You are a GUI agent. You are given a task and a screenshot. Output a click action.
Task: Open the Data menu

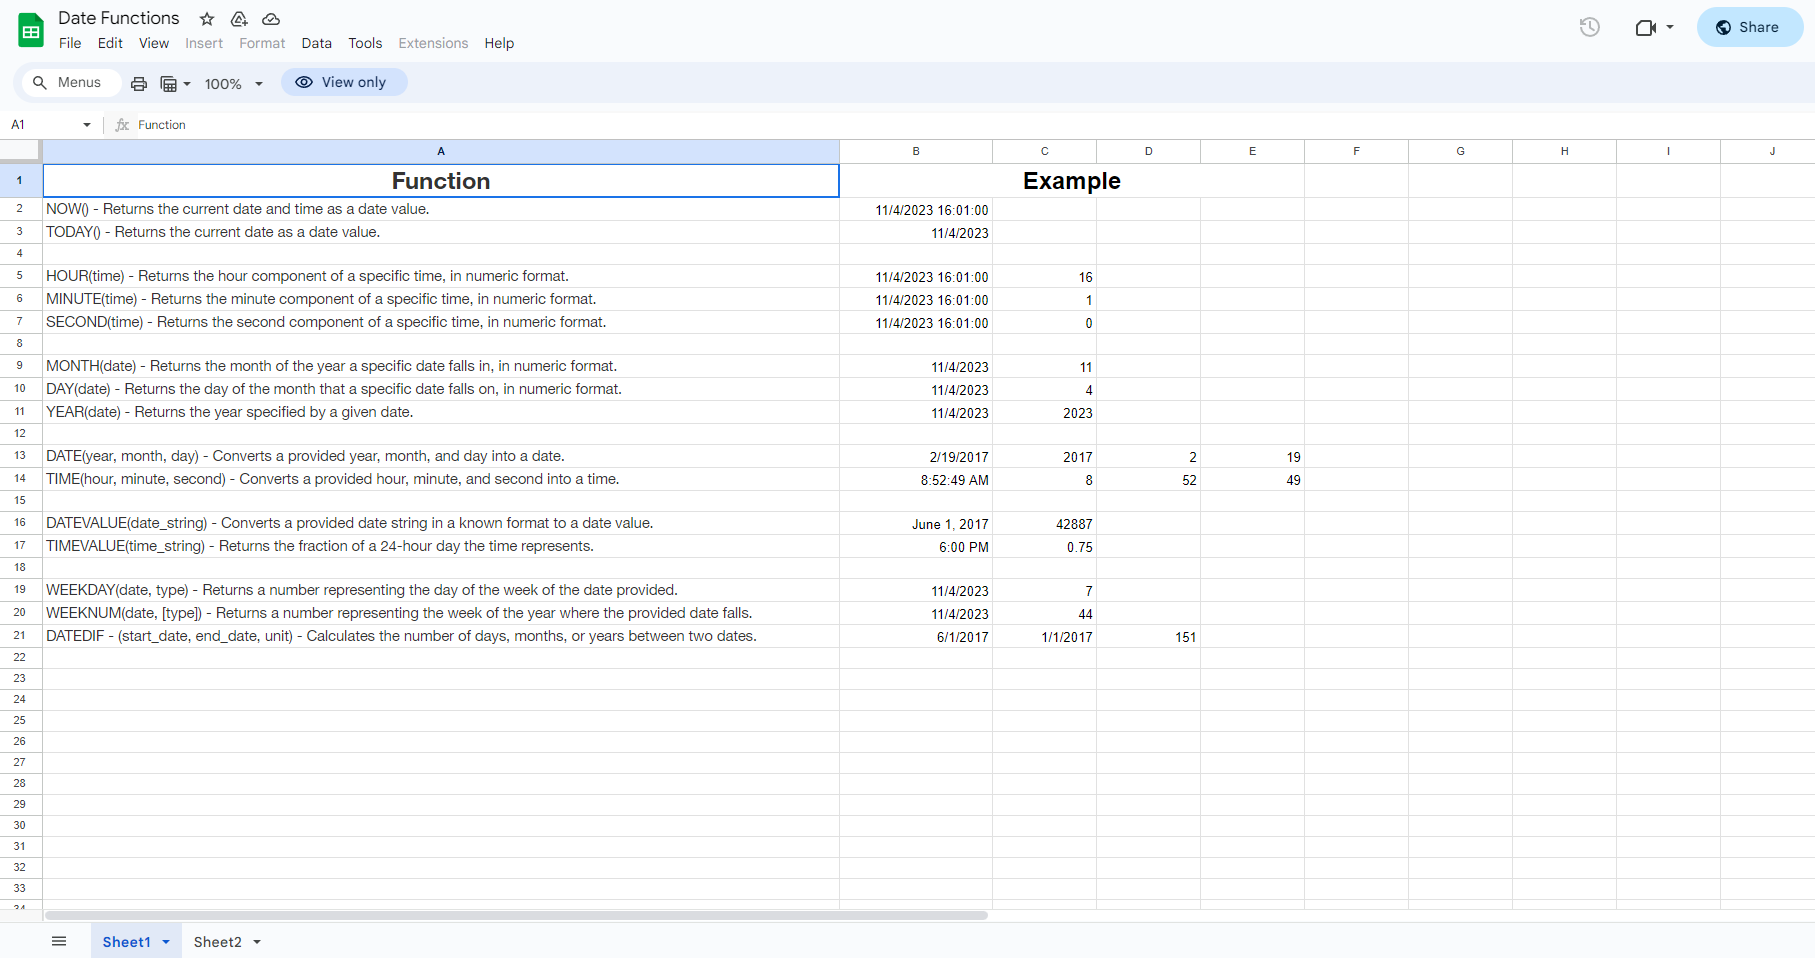[316, 43]
